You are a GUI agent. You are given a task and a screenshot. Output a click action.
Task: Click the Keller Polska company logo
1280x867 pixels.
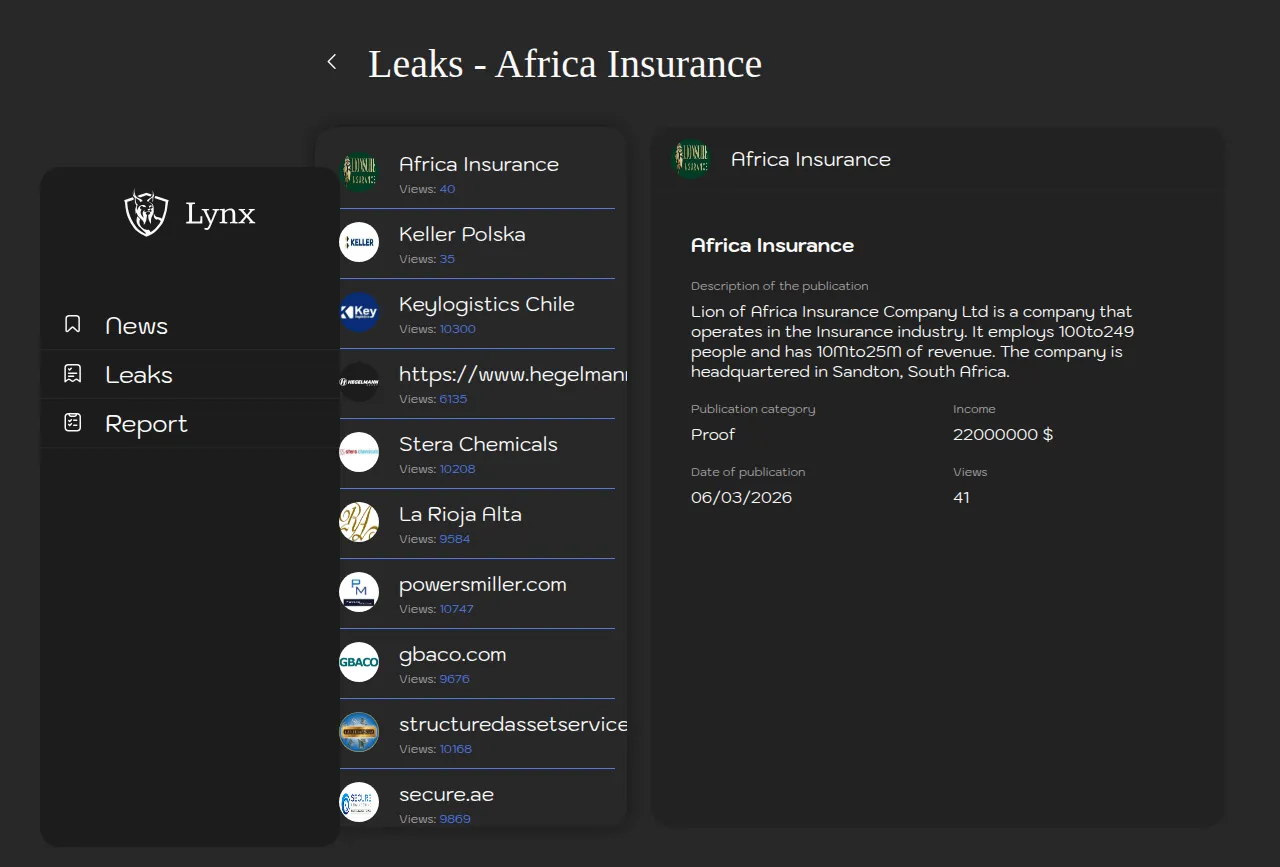[359, 242]
